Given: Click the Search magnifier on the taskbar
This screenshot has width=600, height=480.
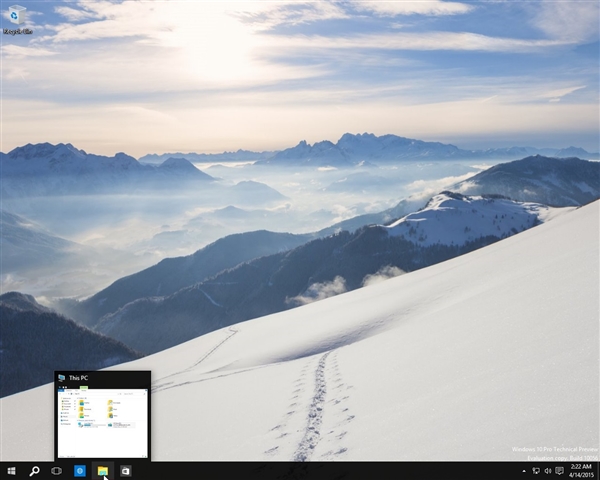Looking at the screenshot, I should click(x=34, y=470).
